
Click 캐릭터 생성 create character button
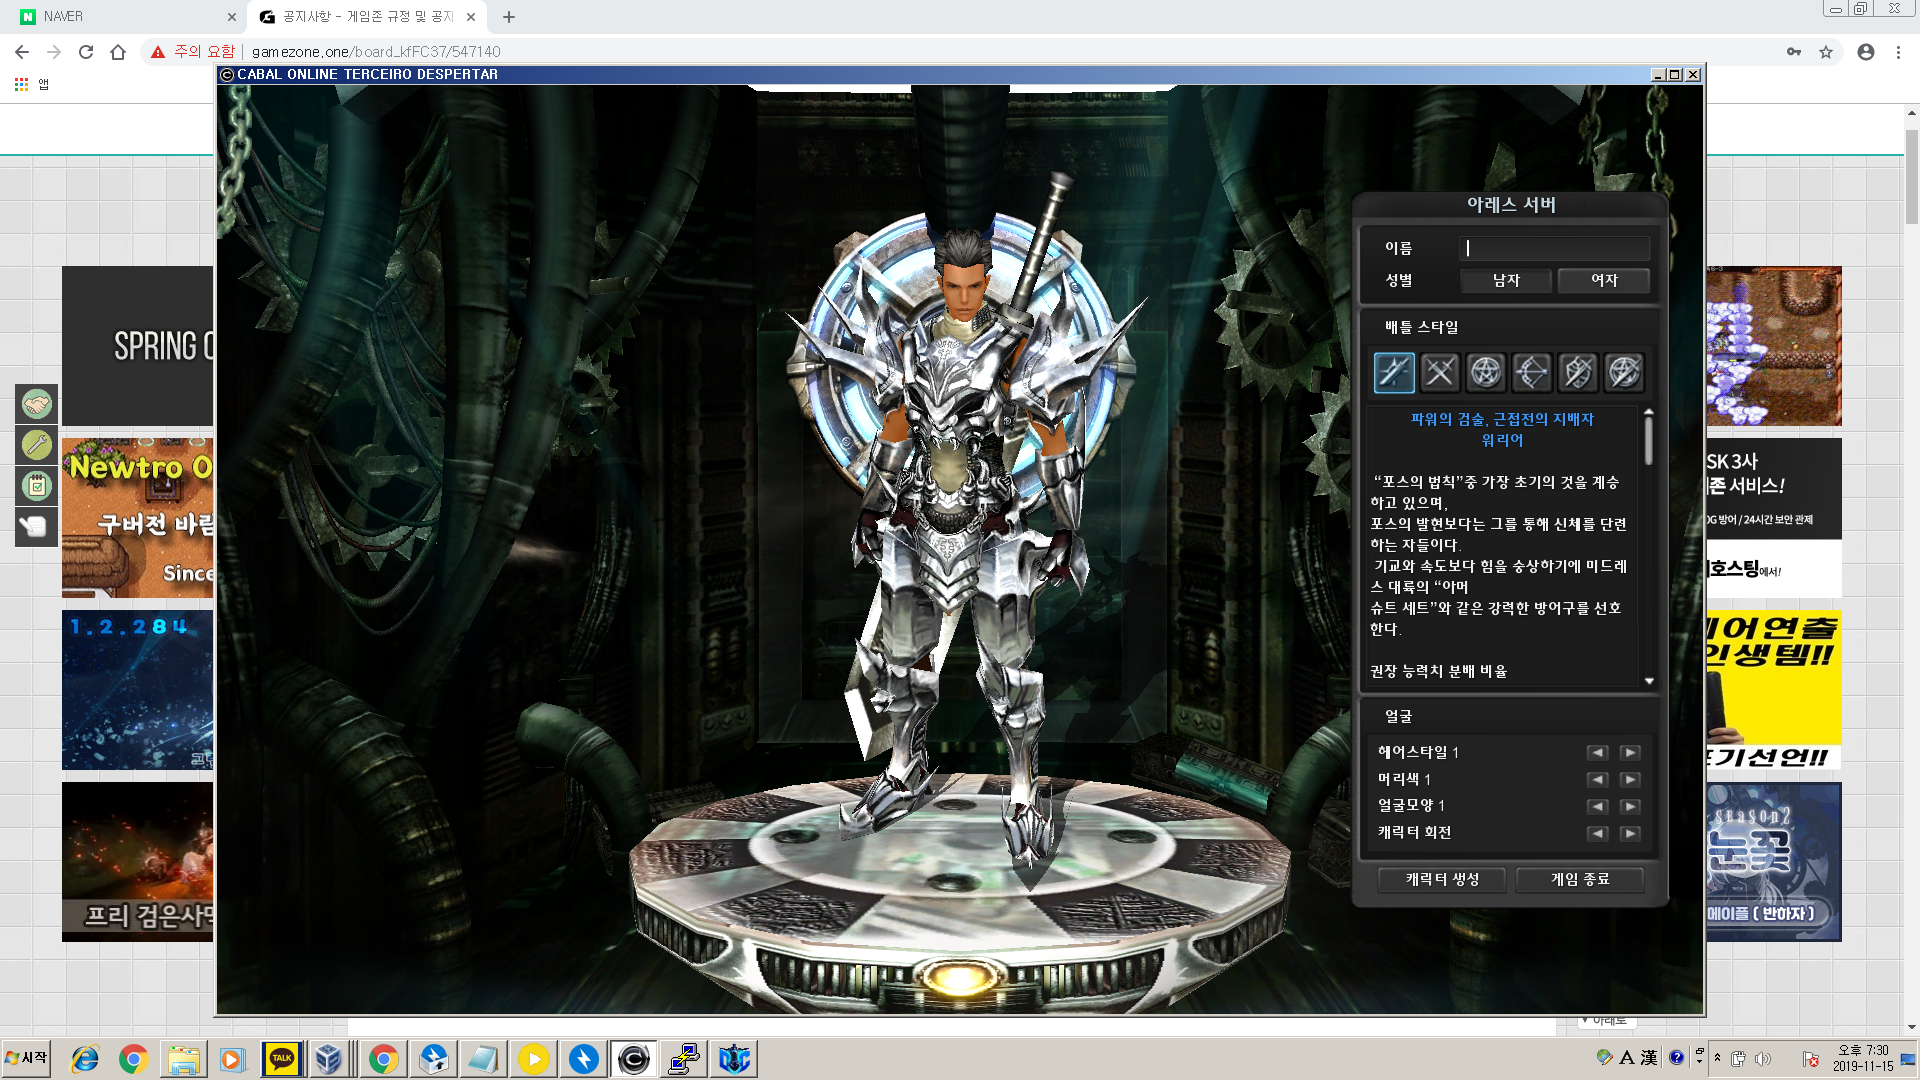pyautogui.click(x=1442, y=879)
